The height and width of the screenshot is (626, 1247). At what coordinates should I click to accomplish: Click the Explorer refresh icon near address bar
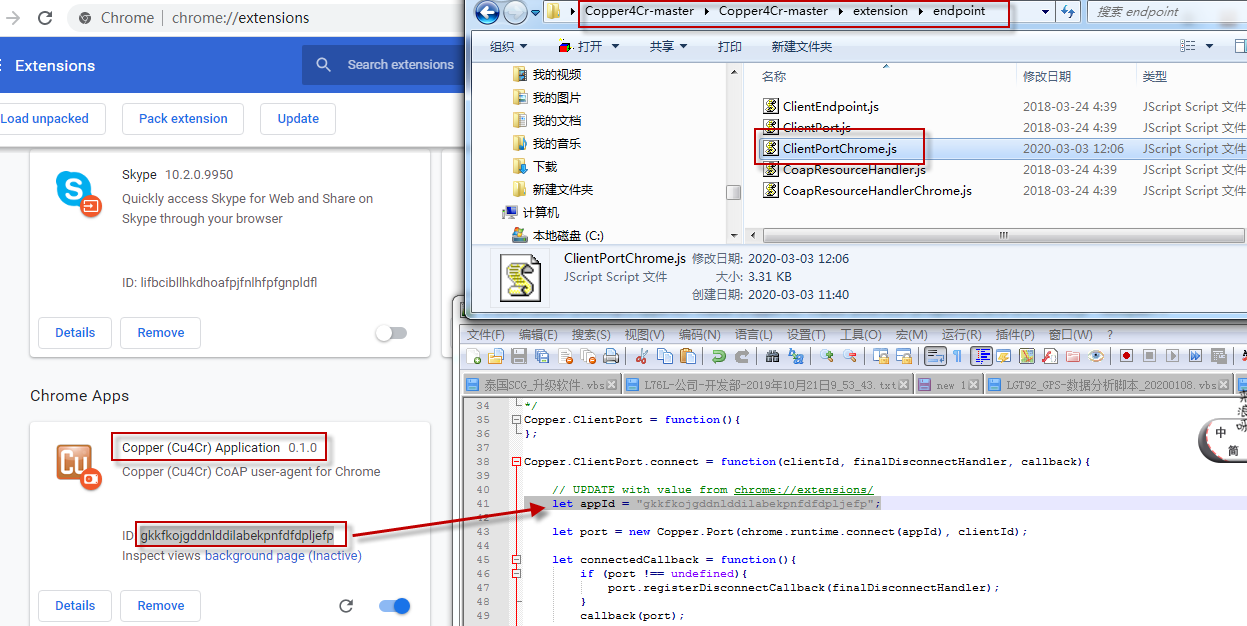coord(1068,12)
